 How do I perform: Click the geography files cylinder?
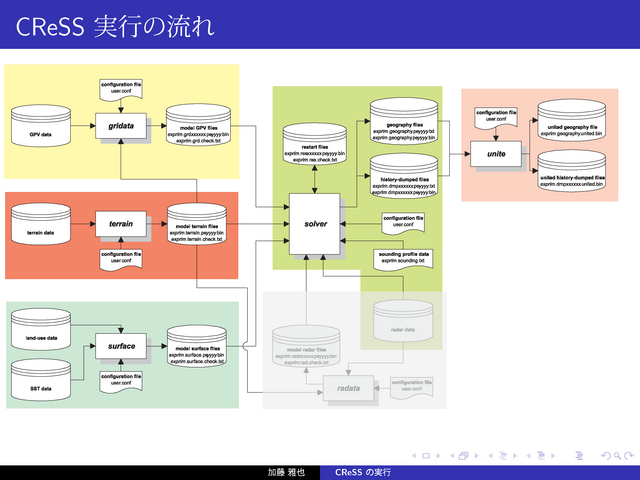pos(404,121)
